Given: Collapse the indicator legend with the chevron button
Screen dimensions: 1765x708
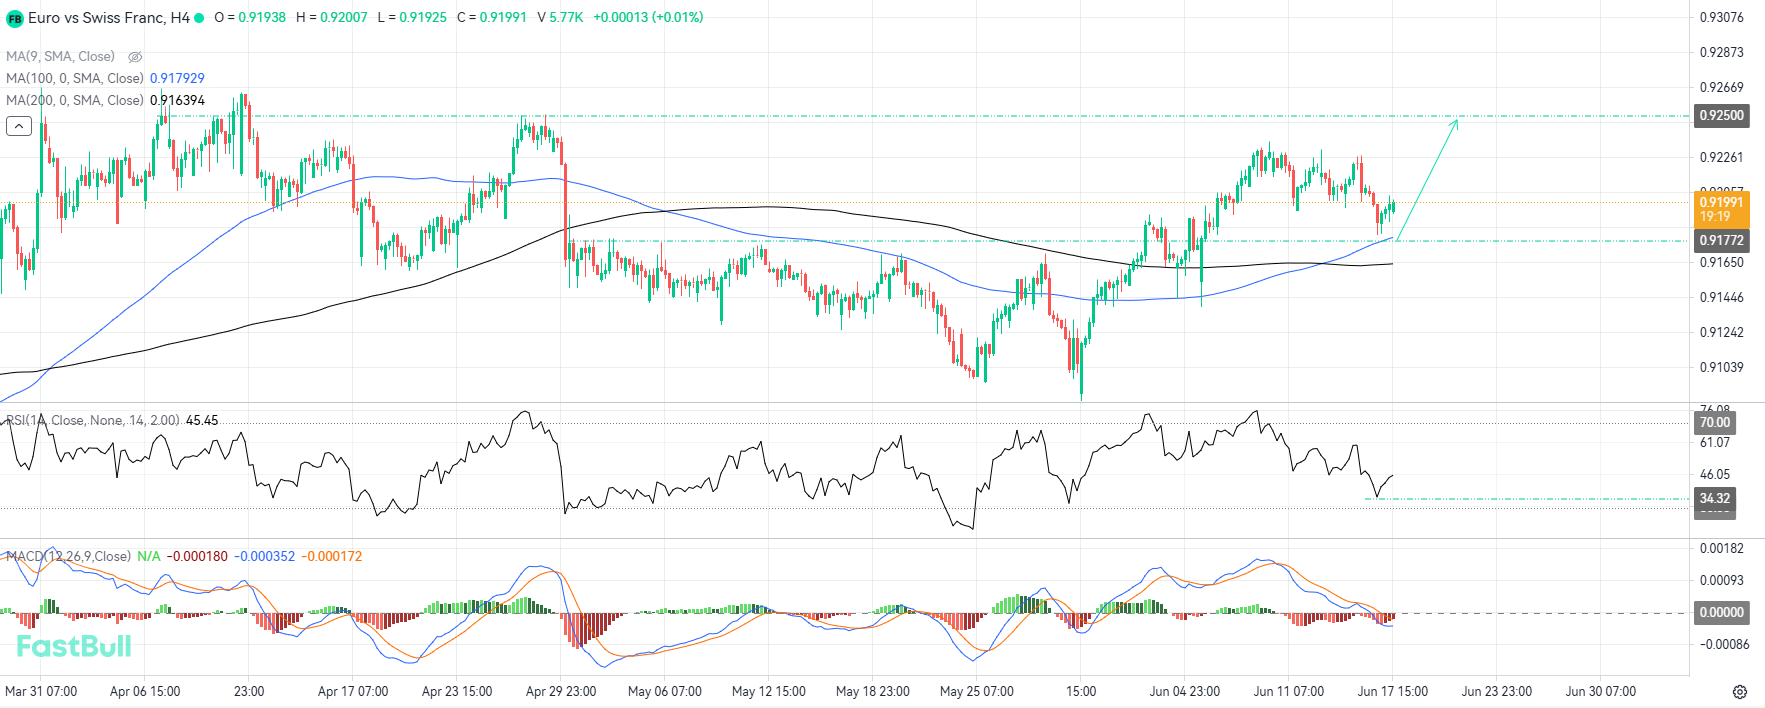Looking at the screenshot, I should (x=19, y=126).
